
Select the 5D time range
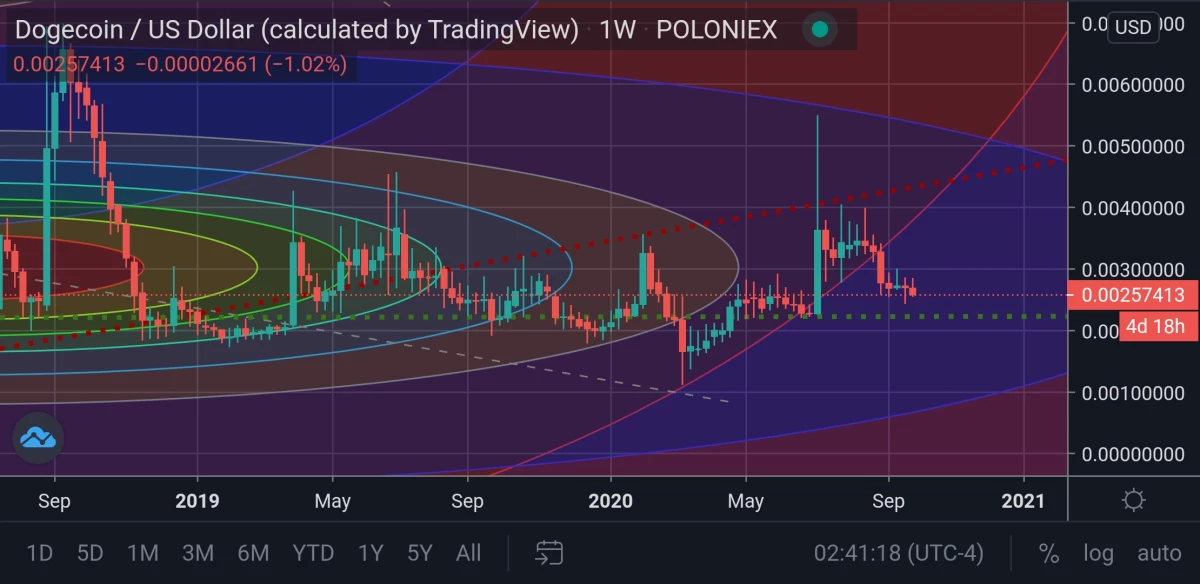91,552
